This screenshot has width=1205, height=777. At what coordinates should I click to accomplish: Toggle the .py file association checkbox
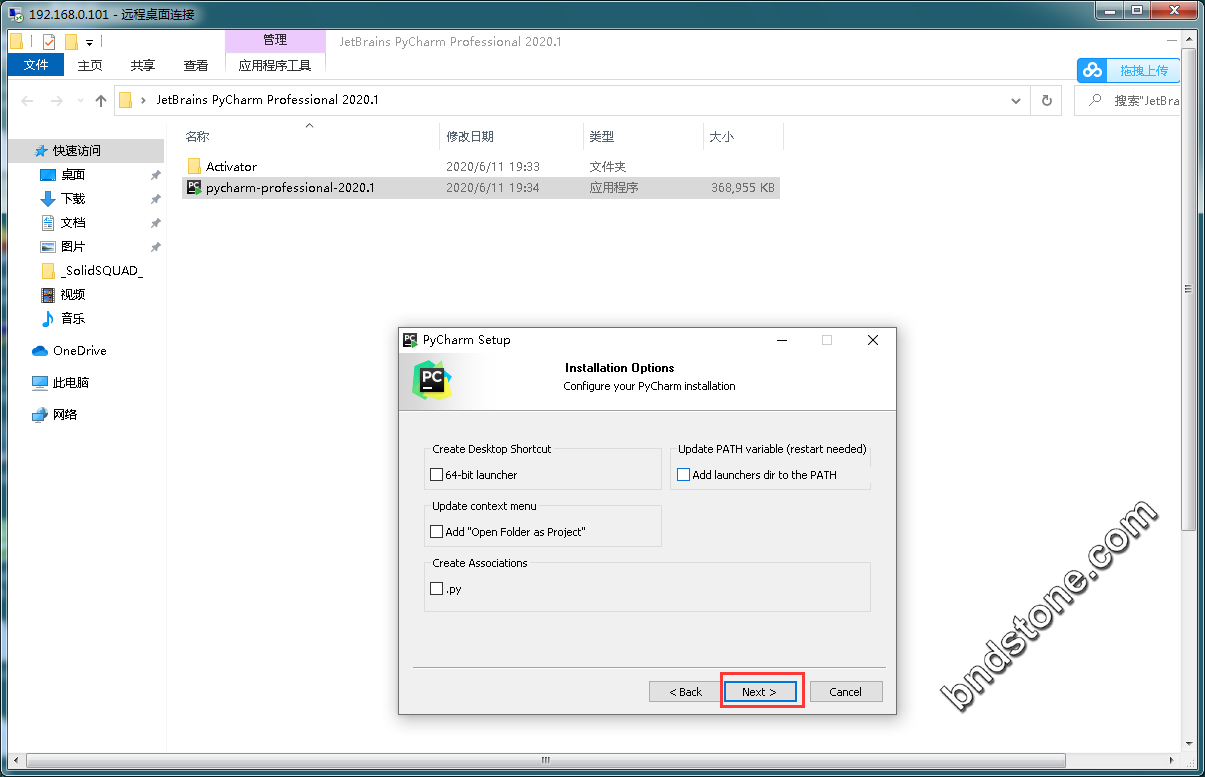(437, 589)
